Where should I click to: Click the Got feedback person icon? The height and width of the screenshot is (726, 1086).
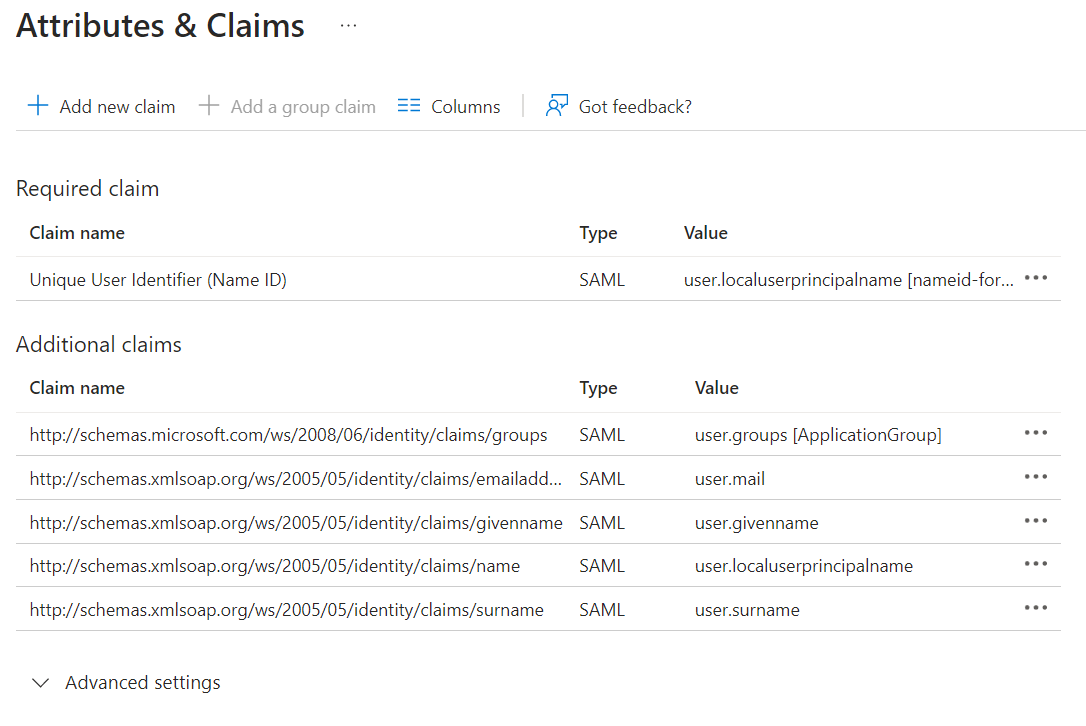pos(557,106)
